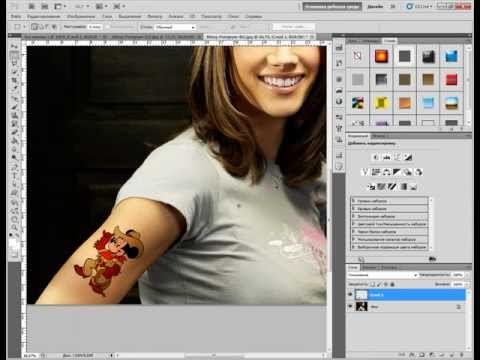Image resolution: width=480 pixels, height=360 pixels.
Task: Add a Curves adjustment layer
Action: [397, 157]
